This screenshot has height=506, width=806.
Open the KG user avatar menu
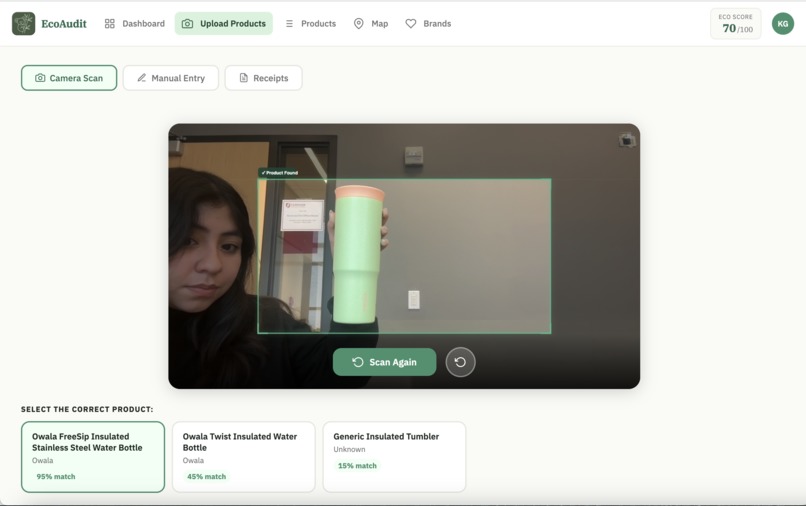782,24
